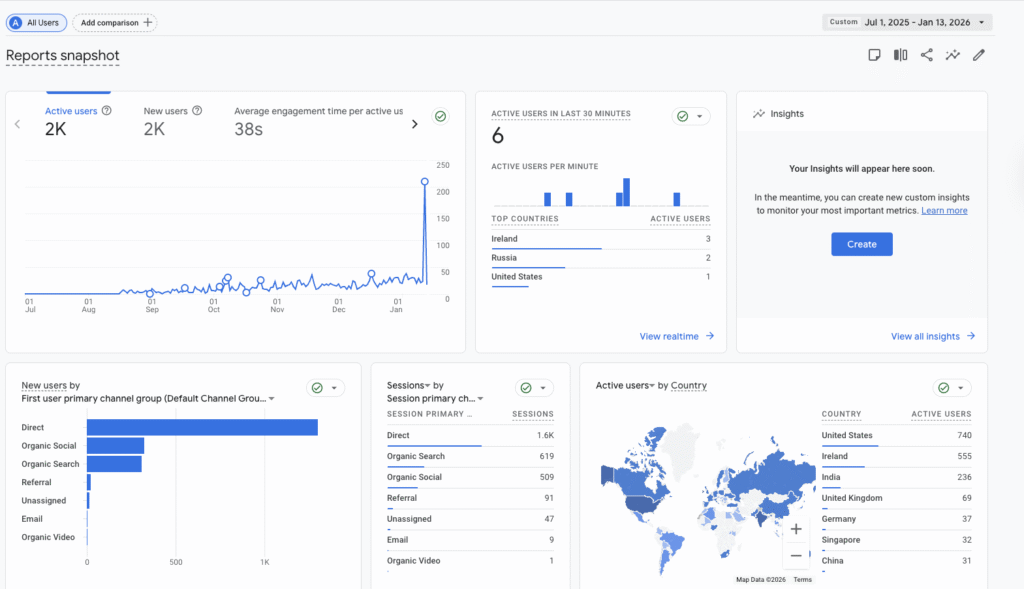Zoom in on the country map
1024x589 pixels.
click(796, 529)
